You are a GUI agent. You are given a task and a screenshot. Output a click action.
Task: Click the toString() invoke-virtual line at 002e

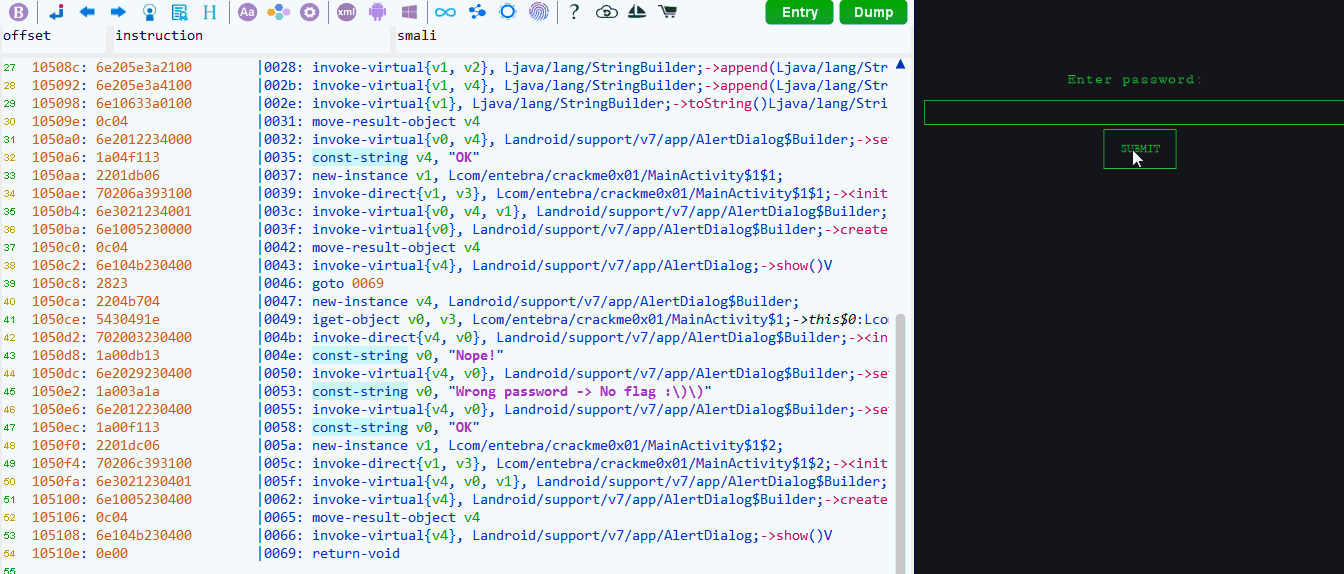574,103
